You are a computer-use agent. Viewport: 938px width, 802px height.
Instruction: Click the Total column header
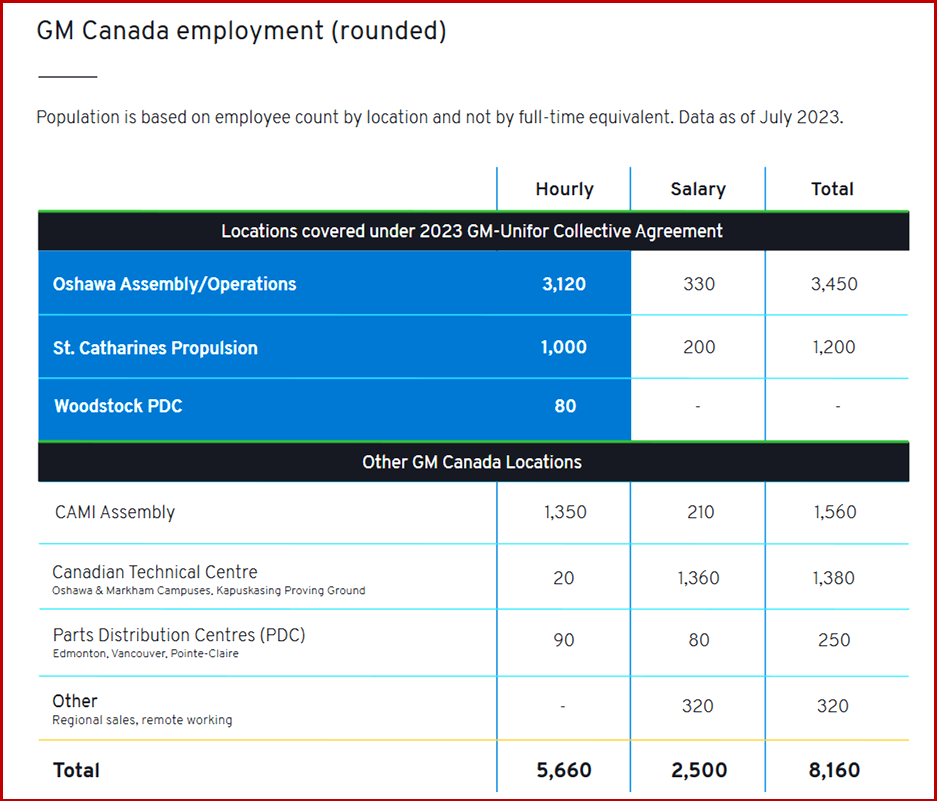click(832, 189)
